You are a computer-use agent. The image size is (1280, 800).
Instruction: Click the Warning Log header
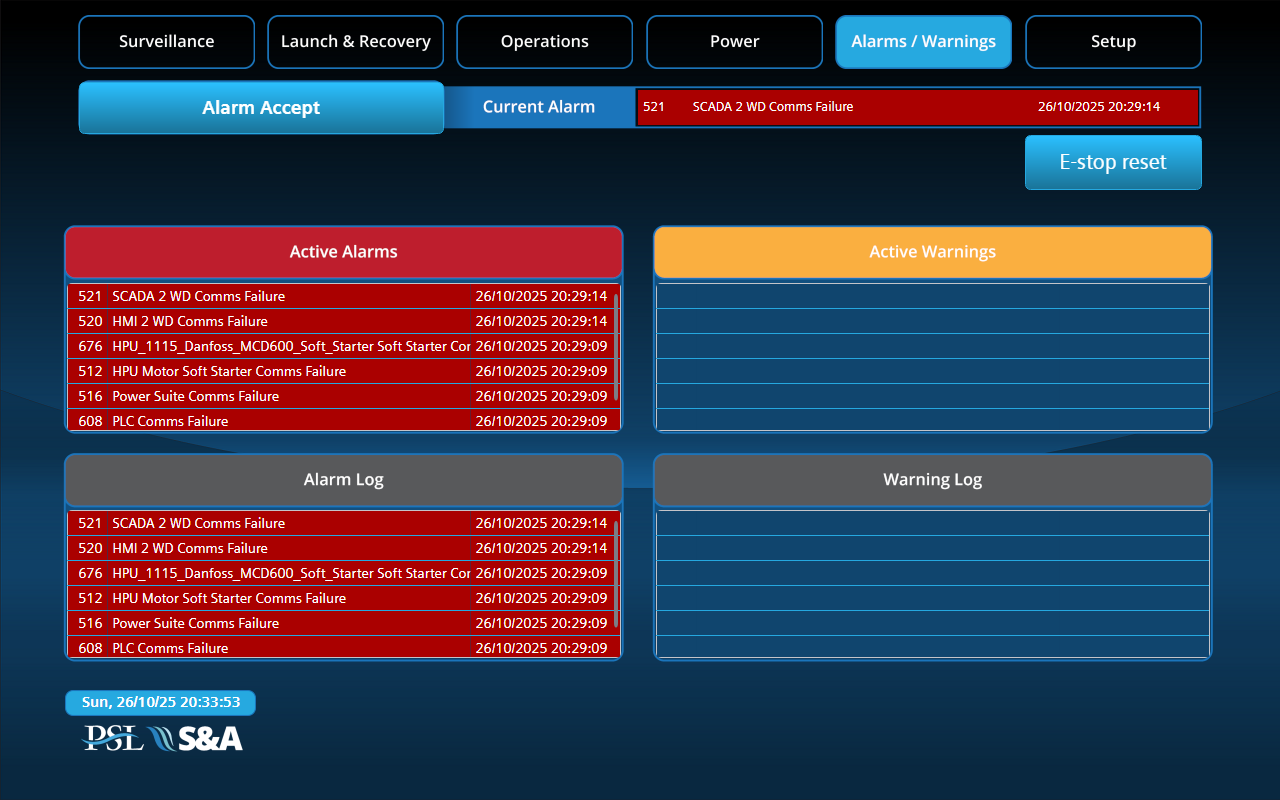coord(932,480)
